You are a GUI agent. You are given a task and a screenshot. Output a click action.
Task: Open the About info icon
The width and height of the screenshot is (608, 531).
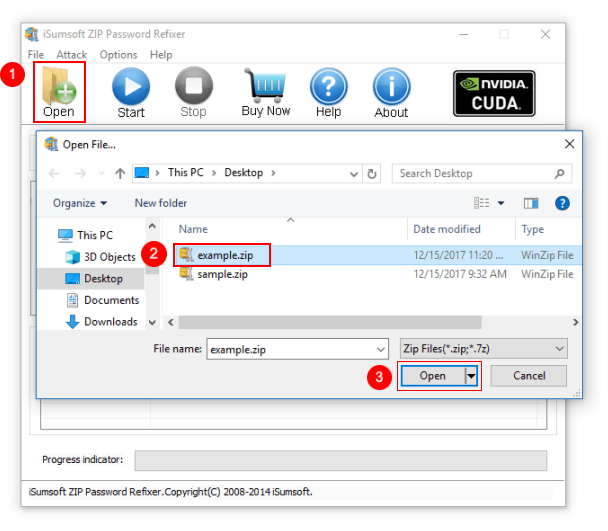click(x=391, y=93)
